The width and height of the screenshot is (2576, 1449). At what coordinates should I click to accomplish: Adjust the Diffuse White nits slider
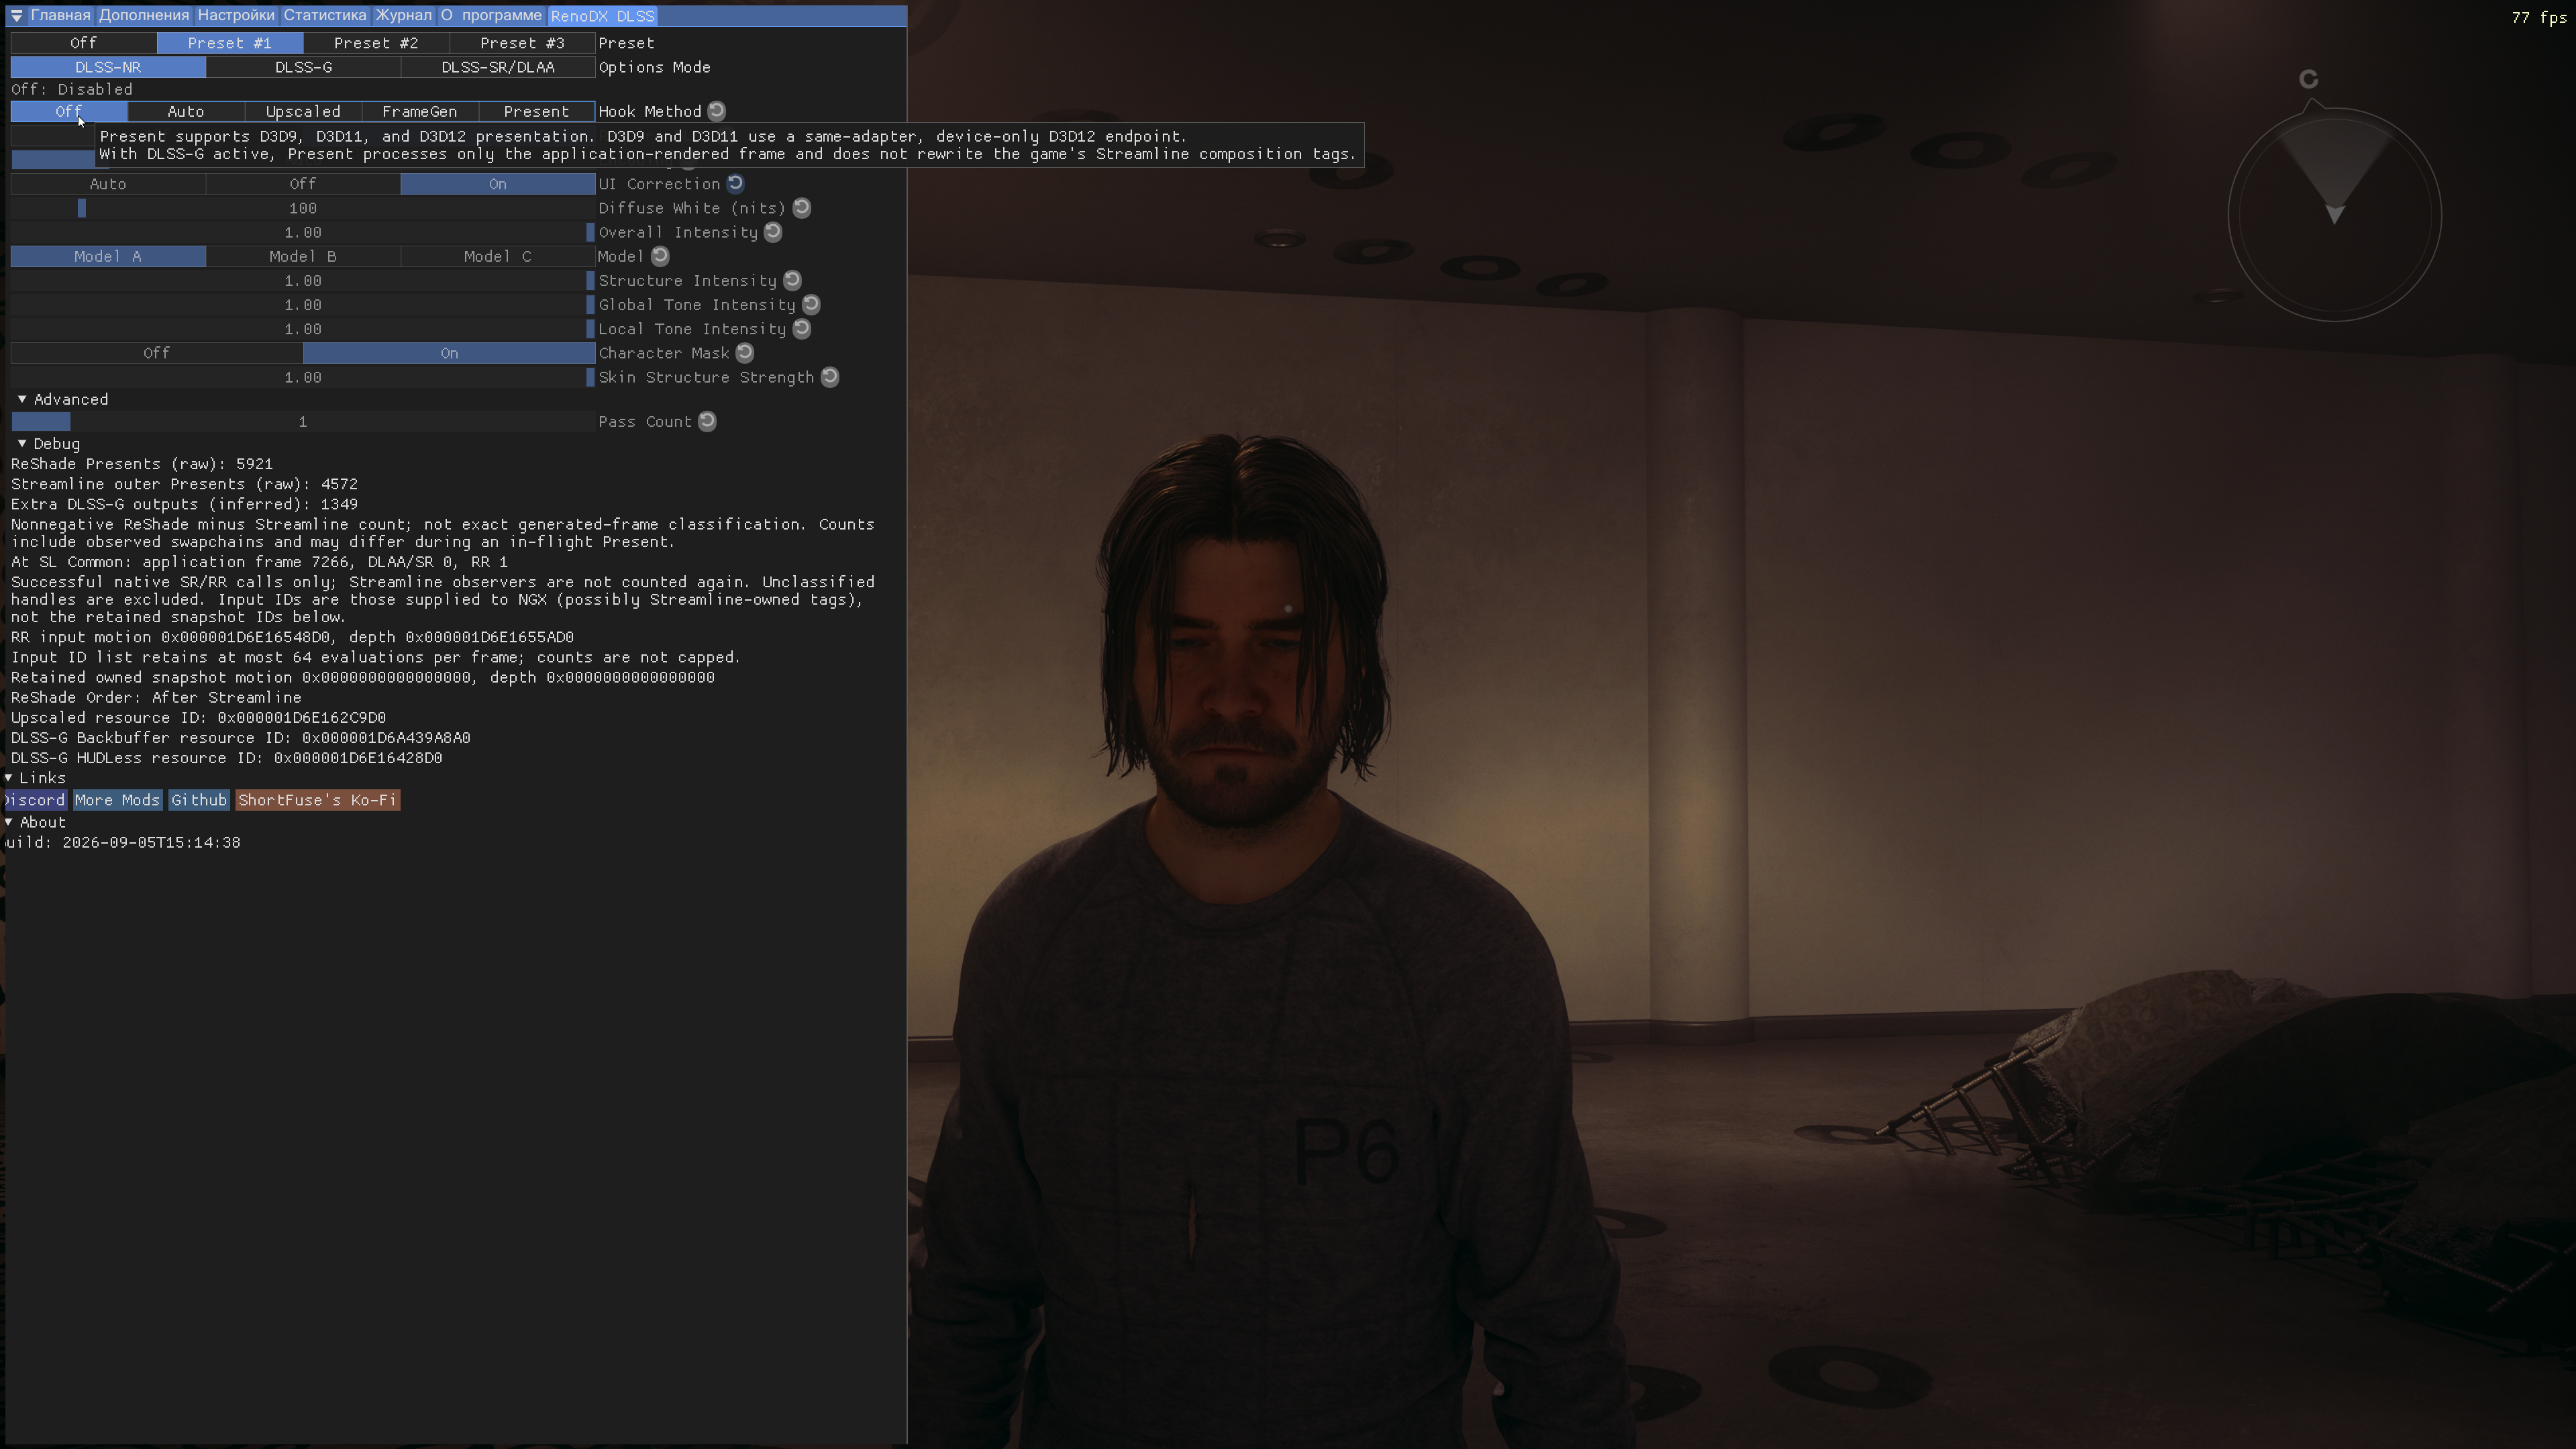(x=303, y=208)
